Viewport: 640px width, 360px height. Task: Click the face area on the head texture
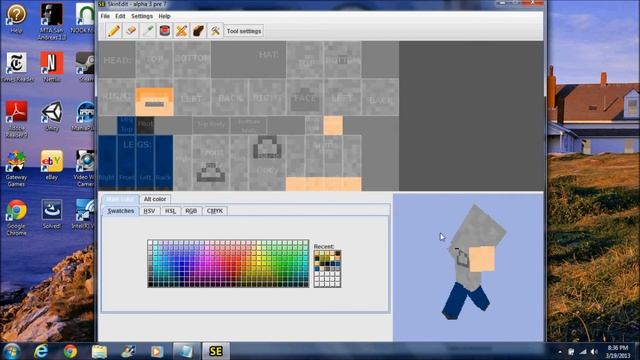pyautogui.click(x=154, y=101)
